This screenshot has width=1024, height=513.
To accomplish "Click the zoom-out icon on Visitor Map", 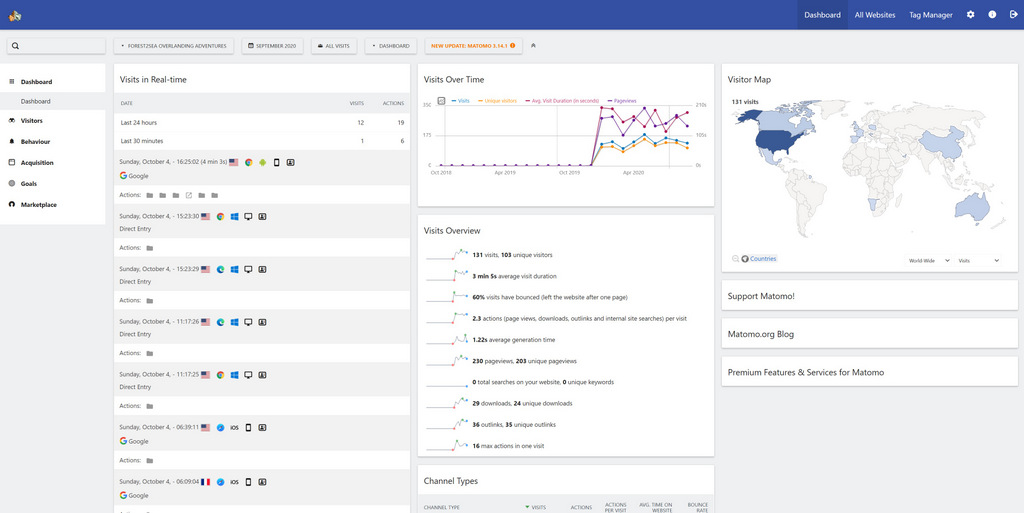I will (735, 259).
